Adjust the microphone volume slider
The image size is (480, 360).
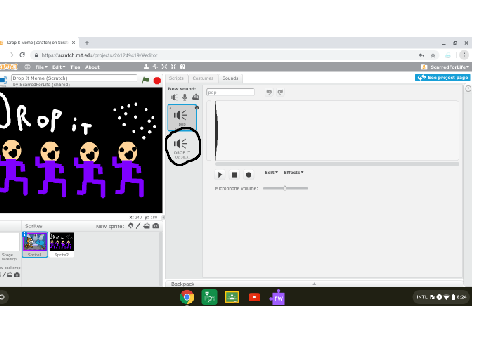pyautogui.click(x=285, y=188)
